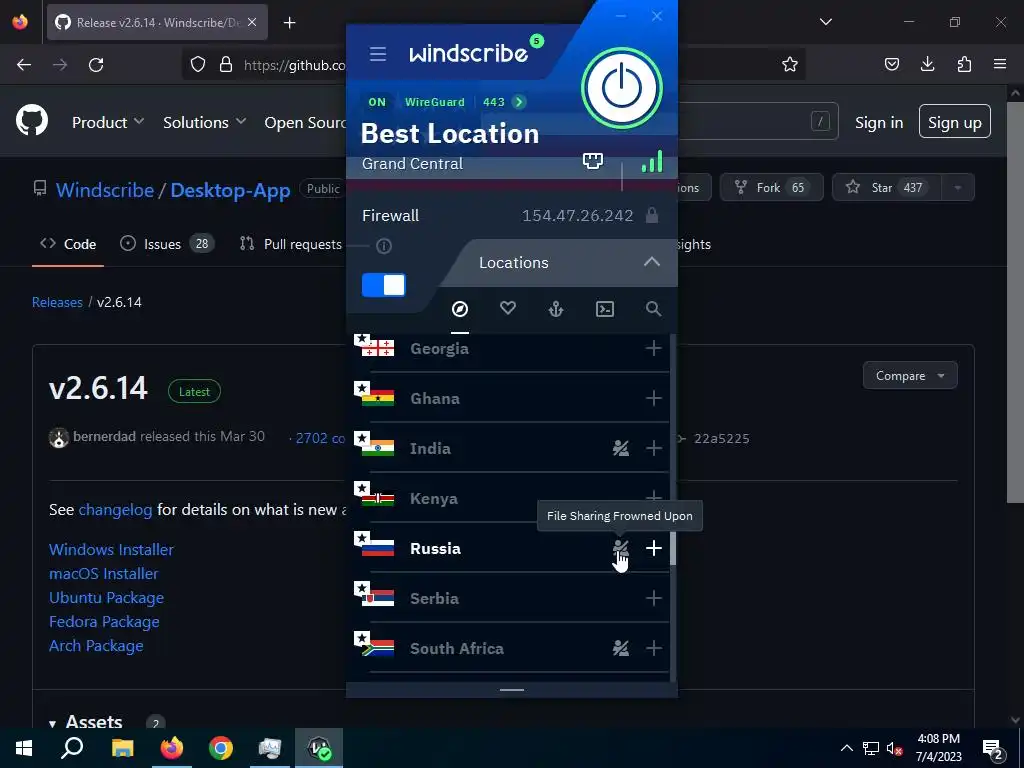Go back in Firefox
1024x768 pixels.
pos(24,65)
